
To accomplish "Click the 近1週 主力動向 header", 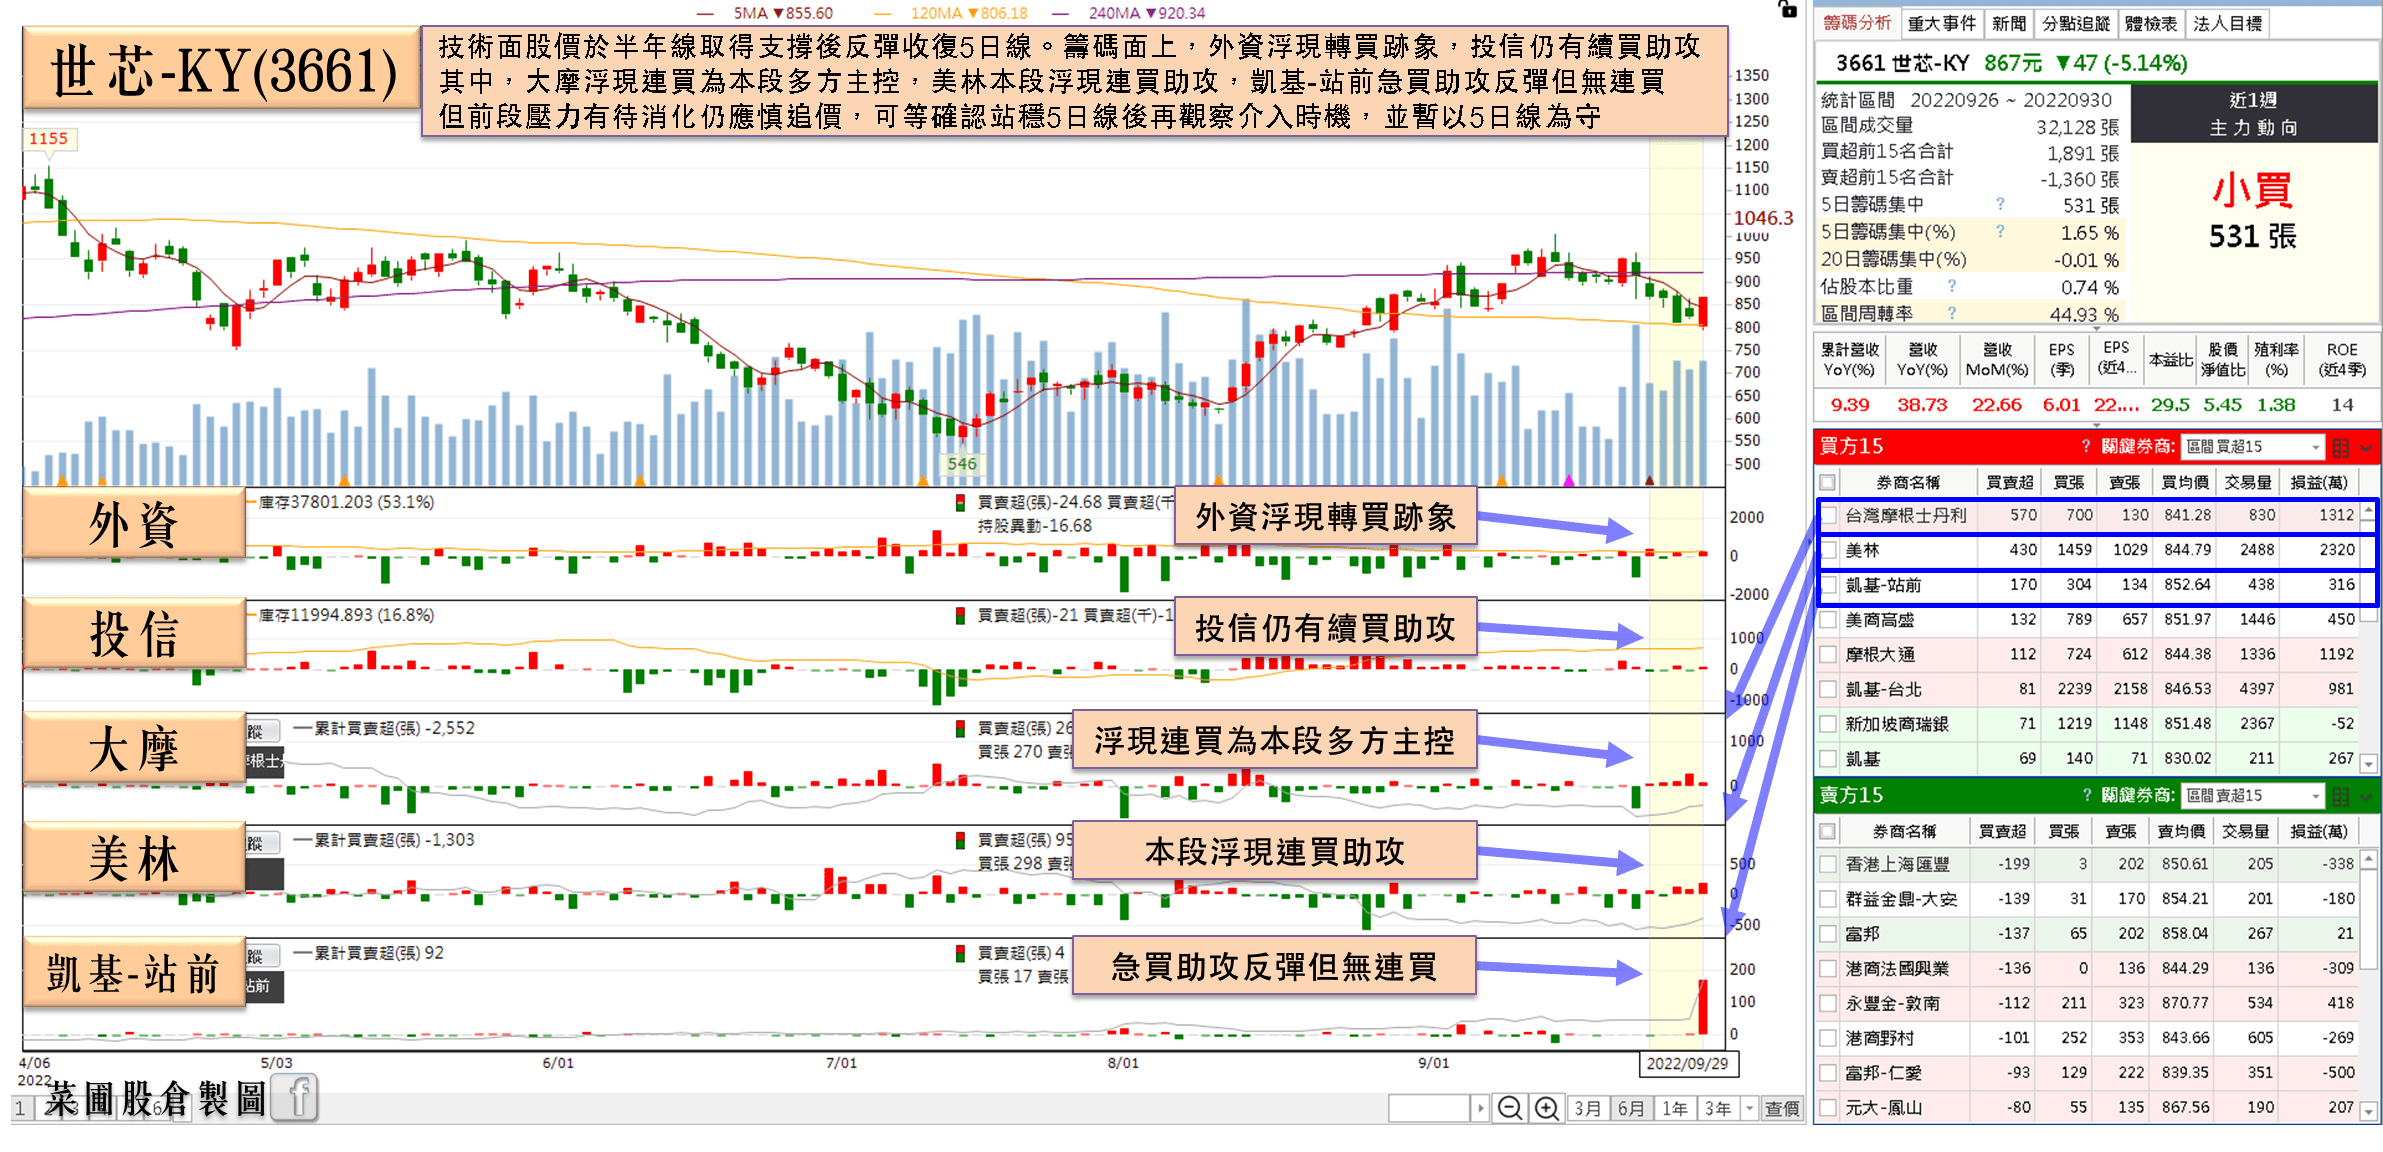I will pos(2253,113).
